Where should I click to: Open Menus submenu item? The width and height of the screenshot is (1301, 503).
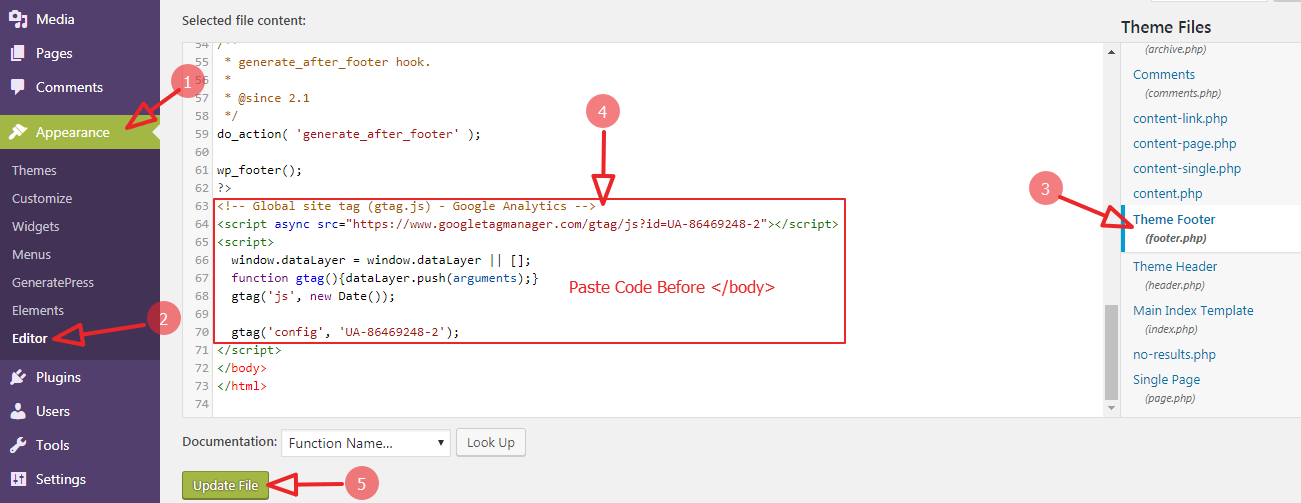tap(31, 254)
